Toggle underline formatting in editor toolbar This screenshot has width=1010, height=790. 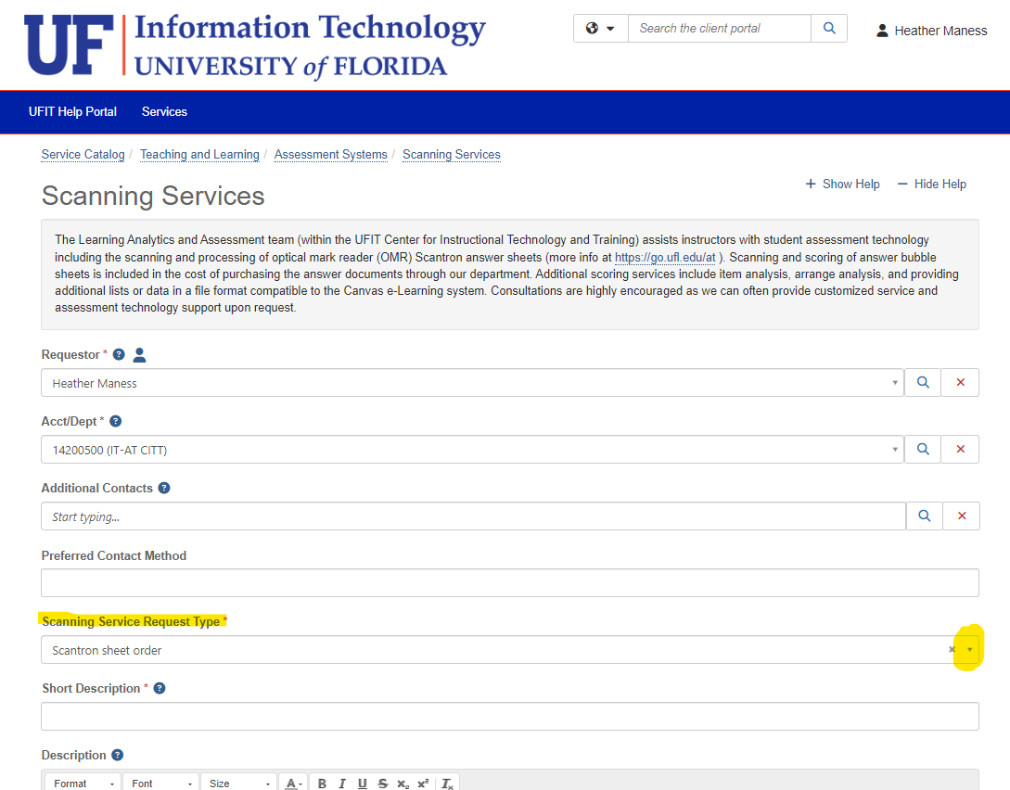(x=363, y=784)
